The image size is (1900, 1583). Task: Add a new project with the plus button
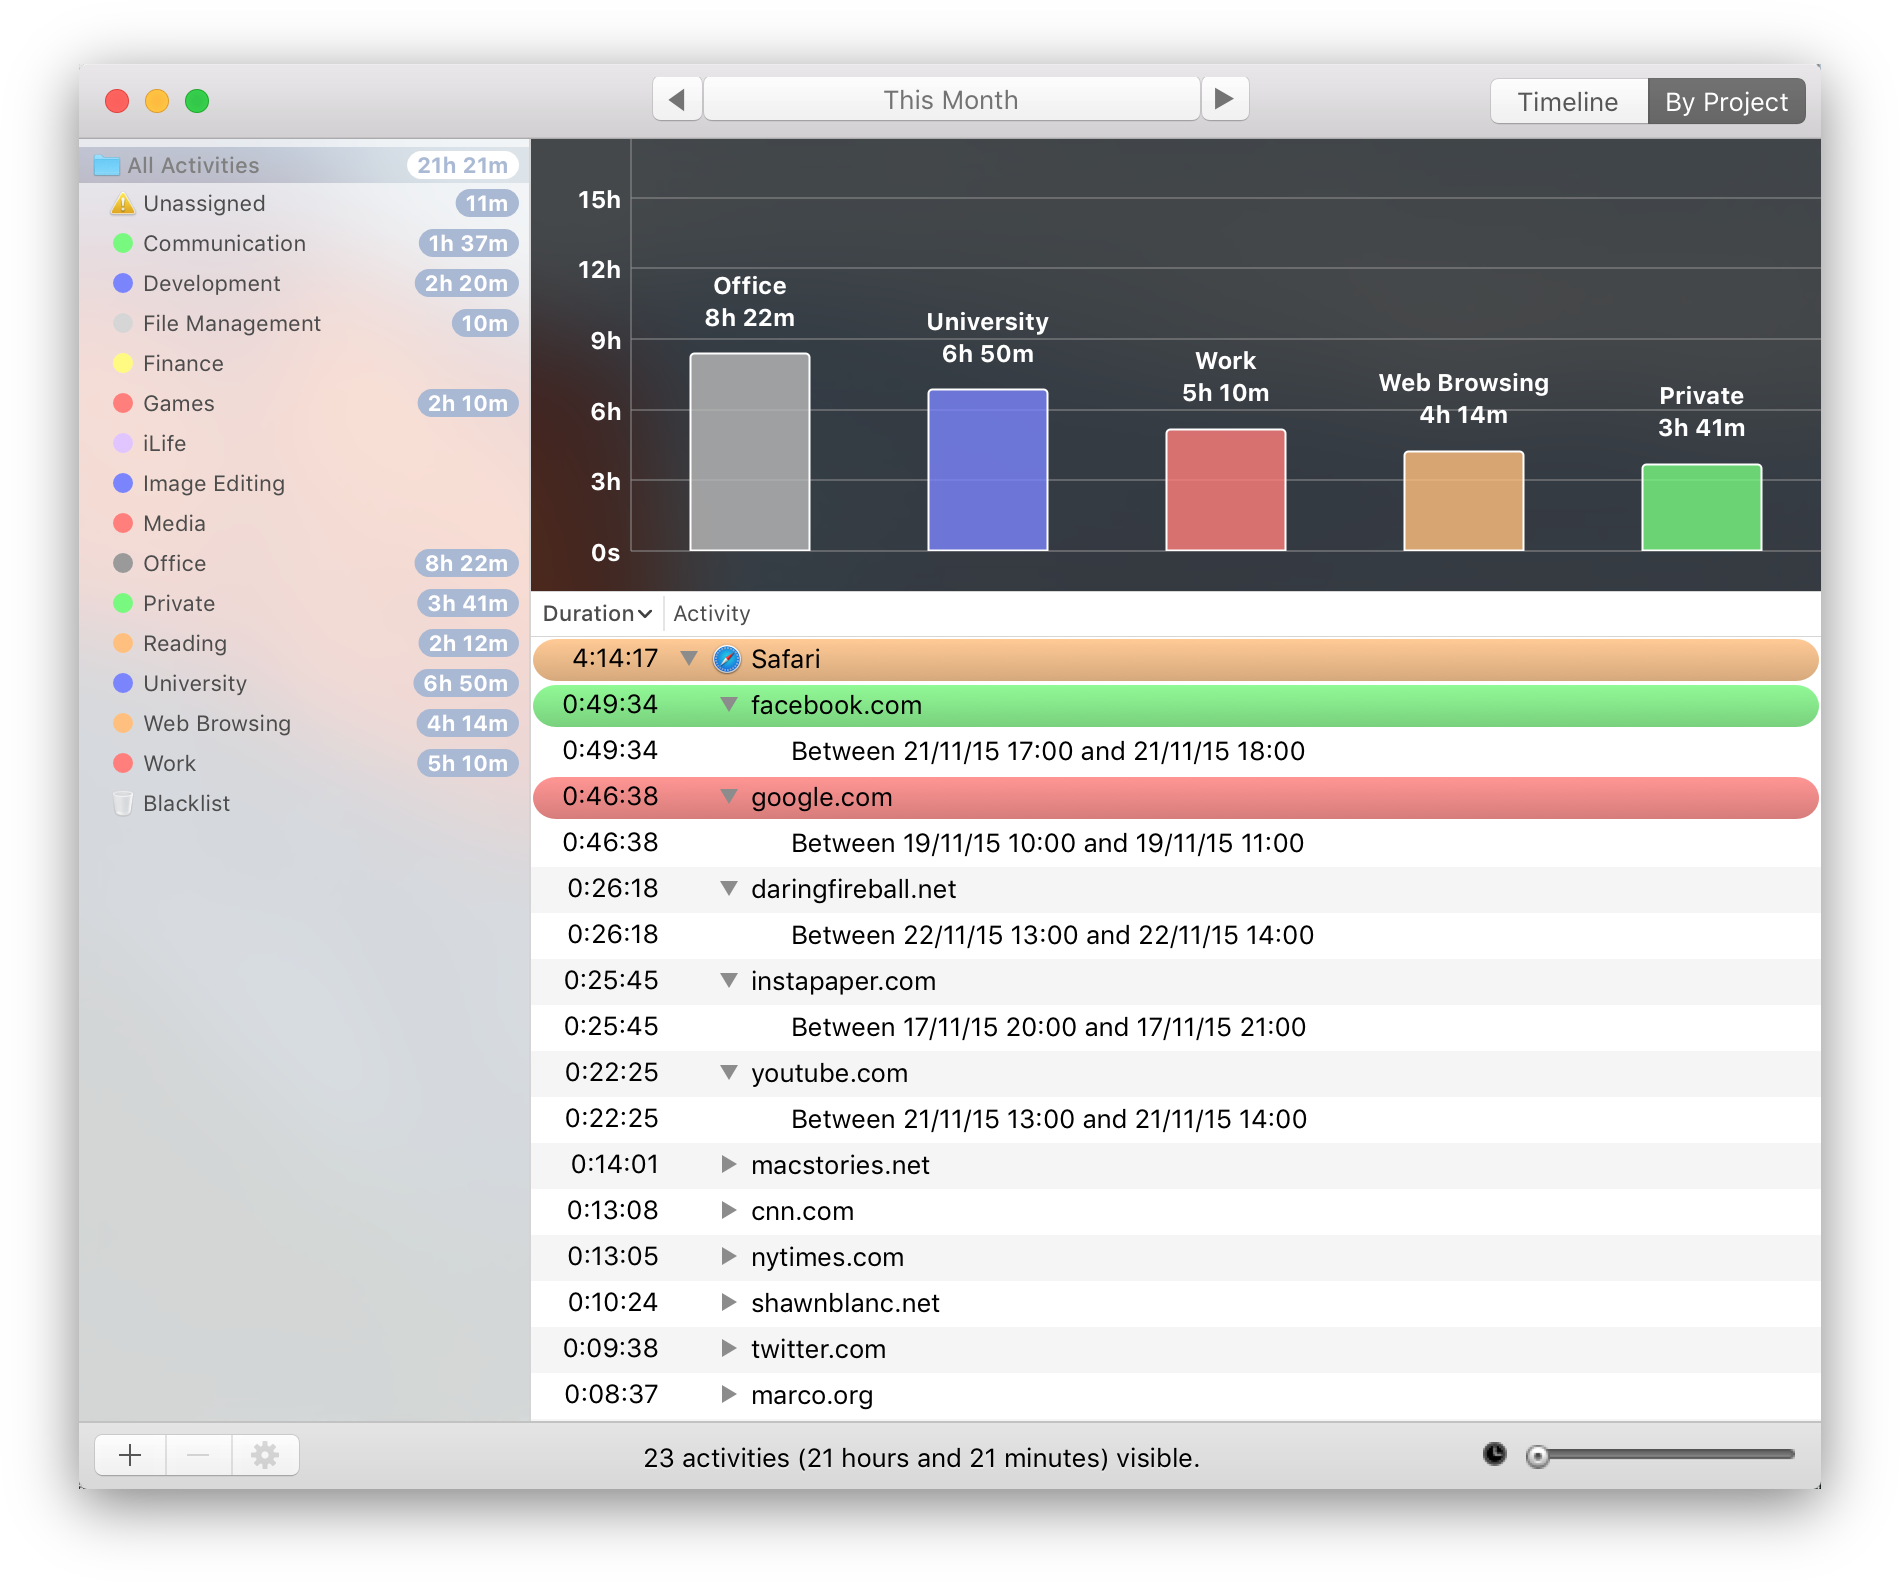(130, 1455)
